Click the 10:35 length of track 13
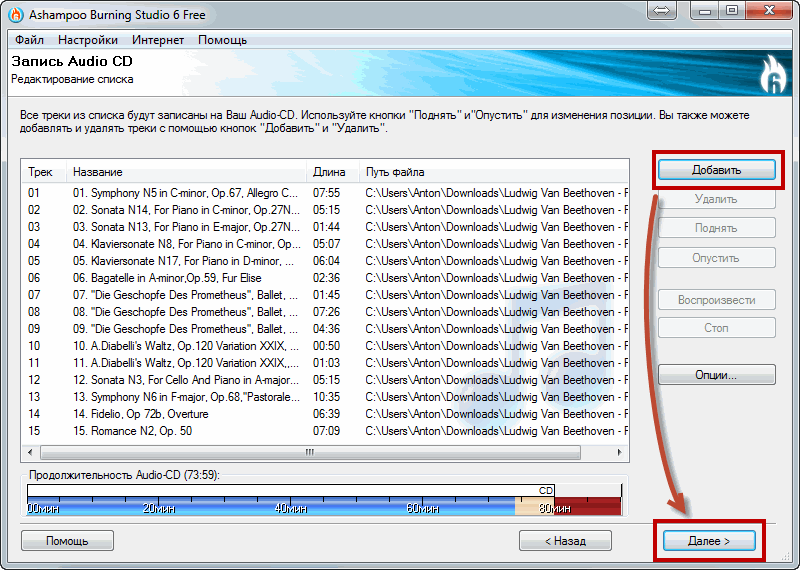800x570 pixels. [327, 397]
